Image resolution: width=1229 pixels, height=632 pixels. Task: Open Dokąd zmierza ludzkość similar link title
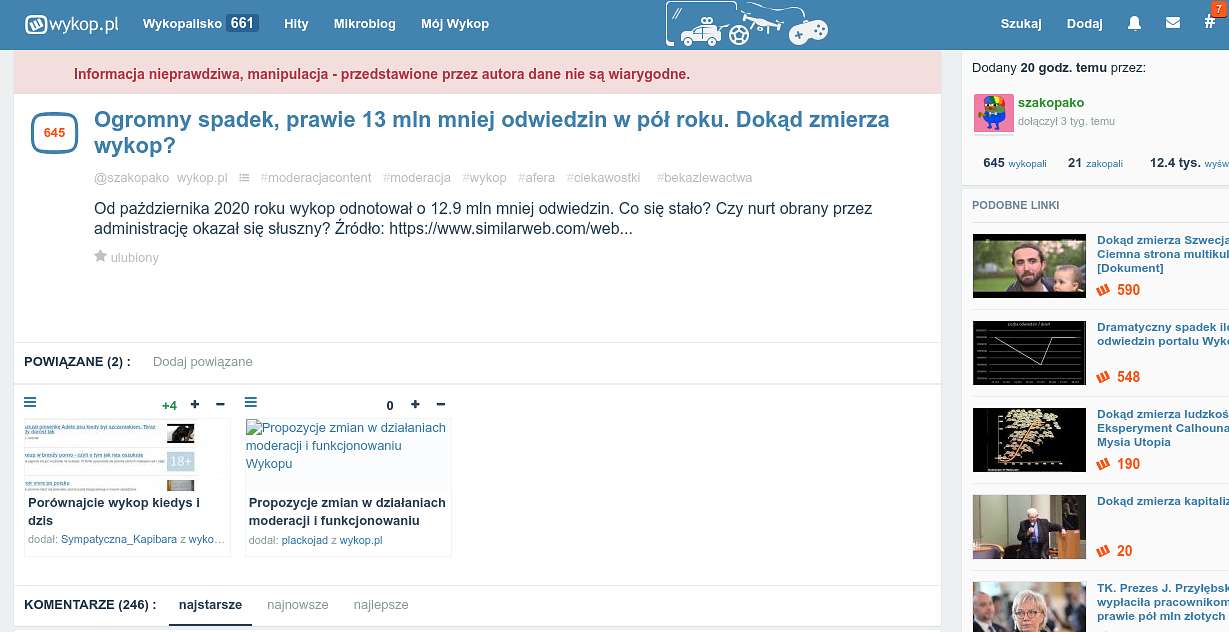(x=1163, y=428)
